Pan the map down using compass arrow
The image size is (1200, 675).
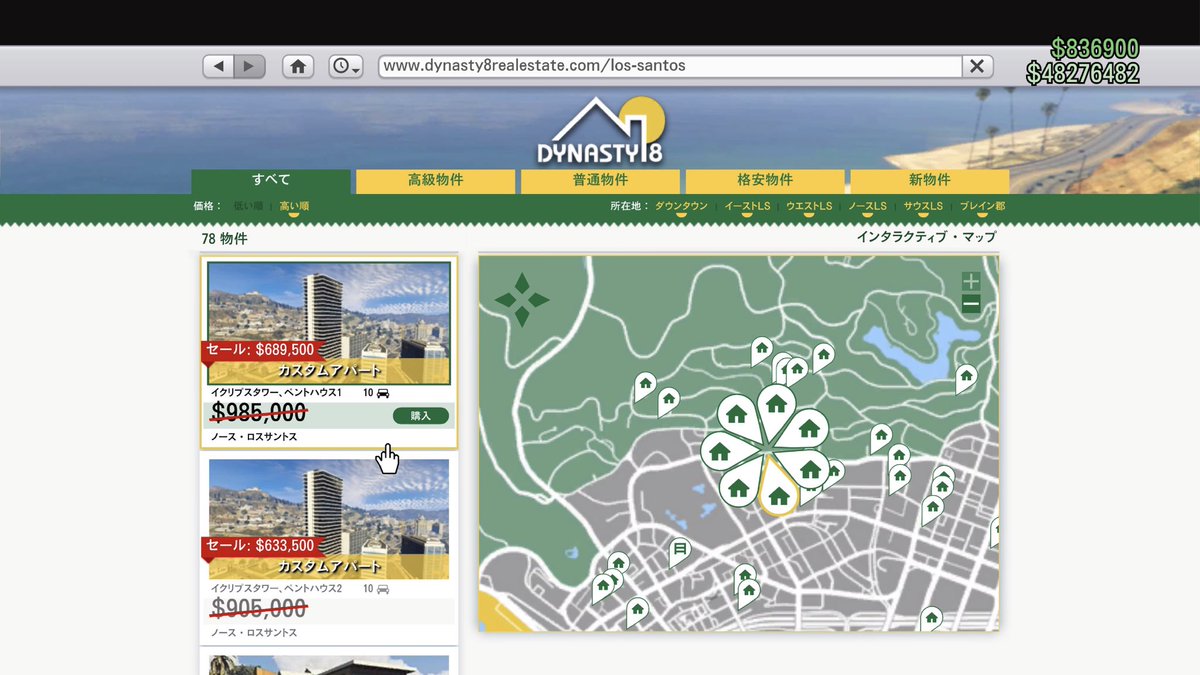click(521, 317)
